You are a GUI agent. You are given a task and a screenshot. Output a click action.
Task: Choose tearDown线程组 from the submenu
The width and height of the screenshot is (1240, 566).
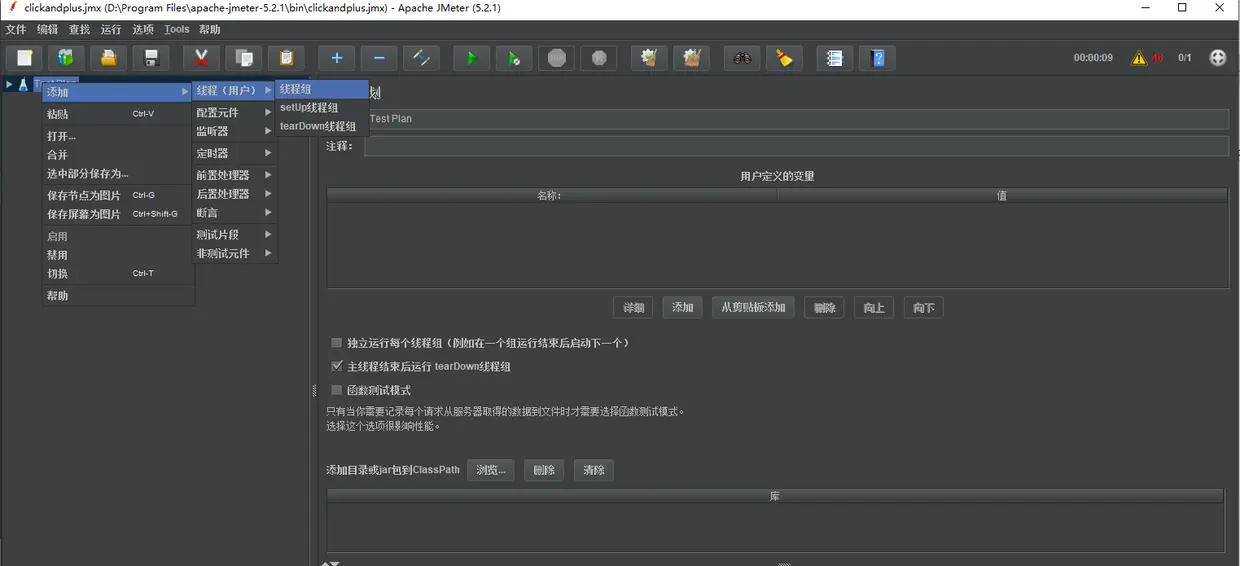[x=322, y=126]
